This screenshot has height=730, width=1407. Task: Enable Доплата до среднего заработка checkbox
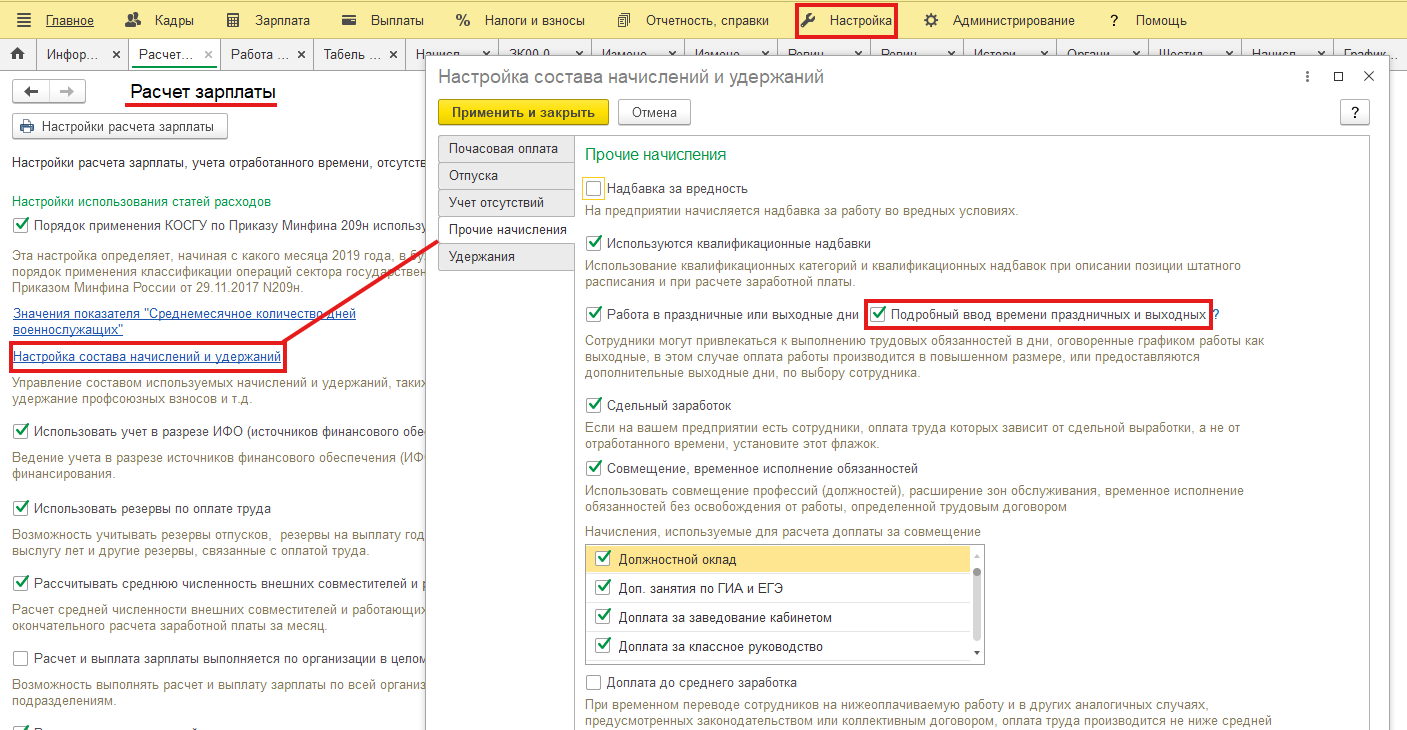[x=595, y=683]
